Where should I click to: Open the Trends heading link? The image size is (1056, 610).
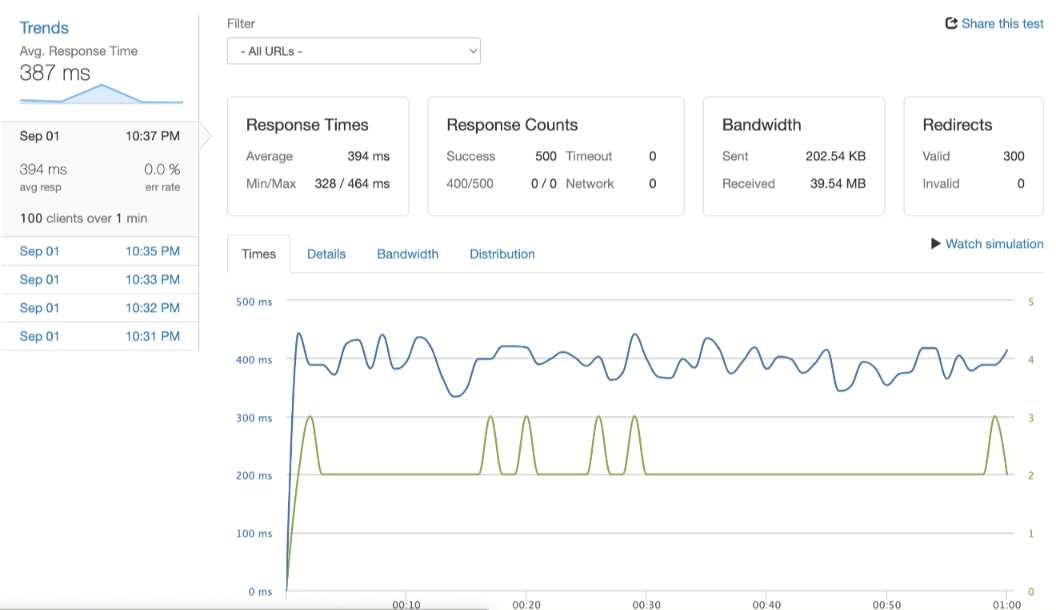click(x=44, y=28)
